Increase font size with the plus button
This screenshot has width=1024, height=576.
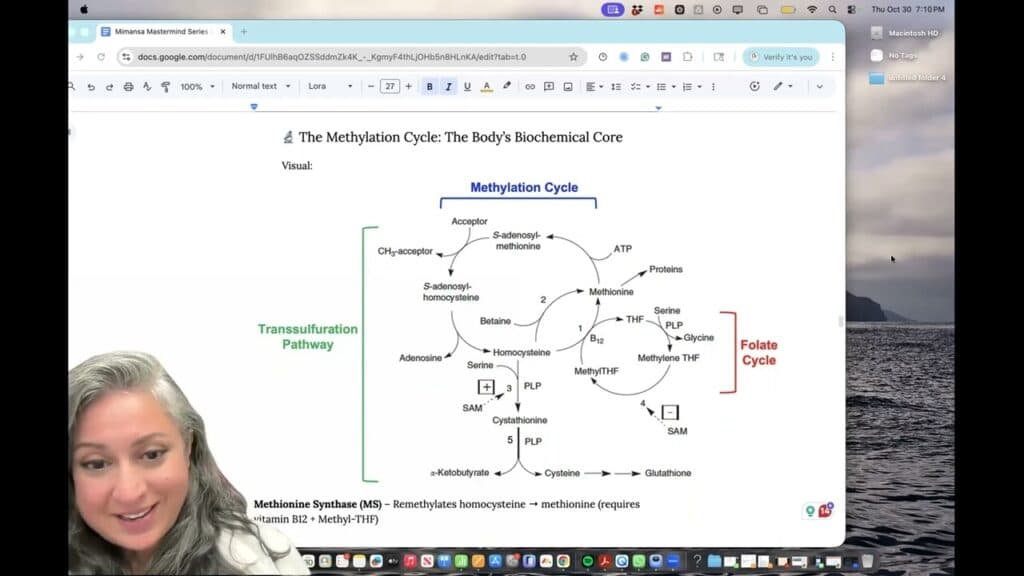[x=408, y=87]
